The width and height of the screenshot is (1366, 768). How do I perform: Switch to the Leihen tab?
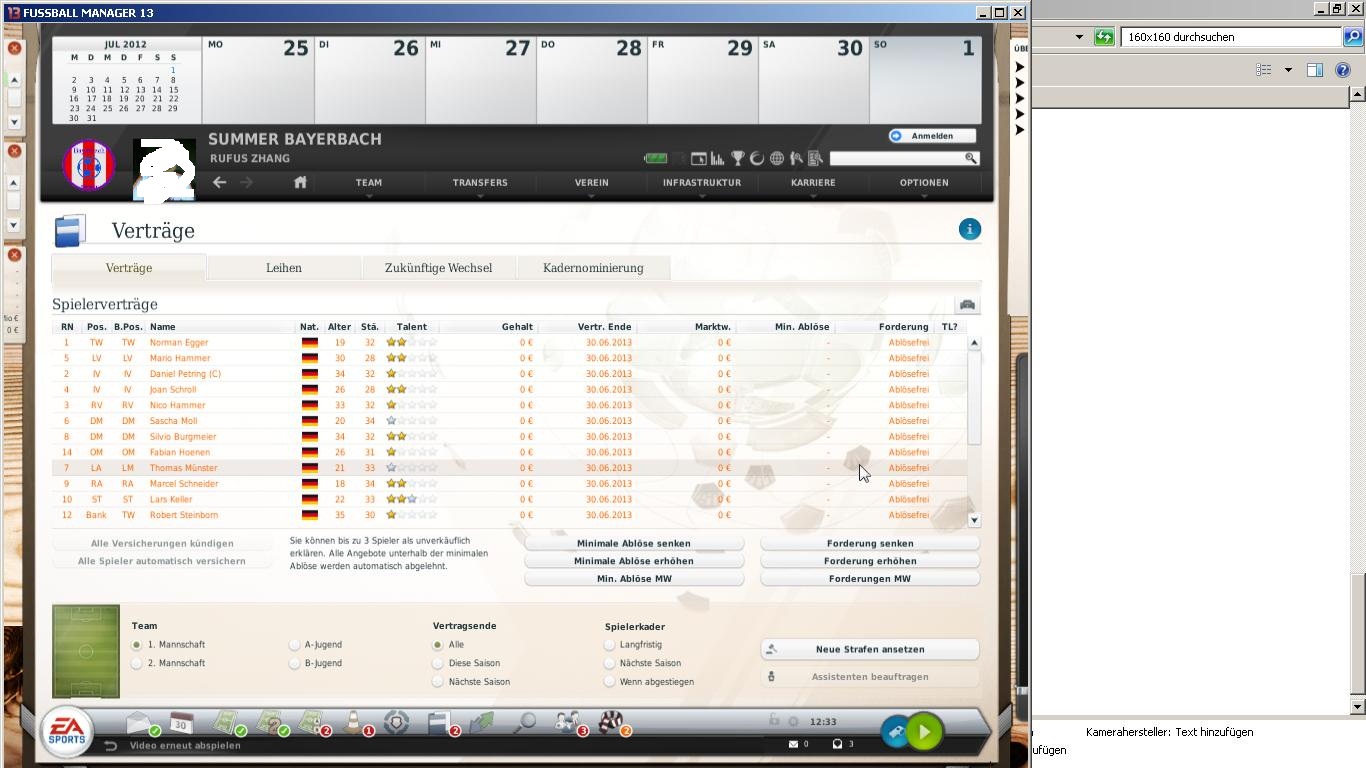[284, 268]
